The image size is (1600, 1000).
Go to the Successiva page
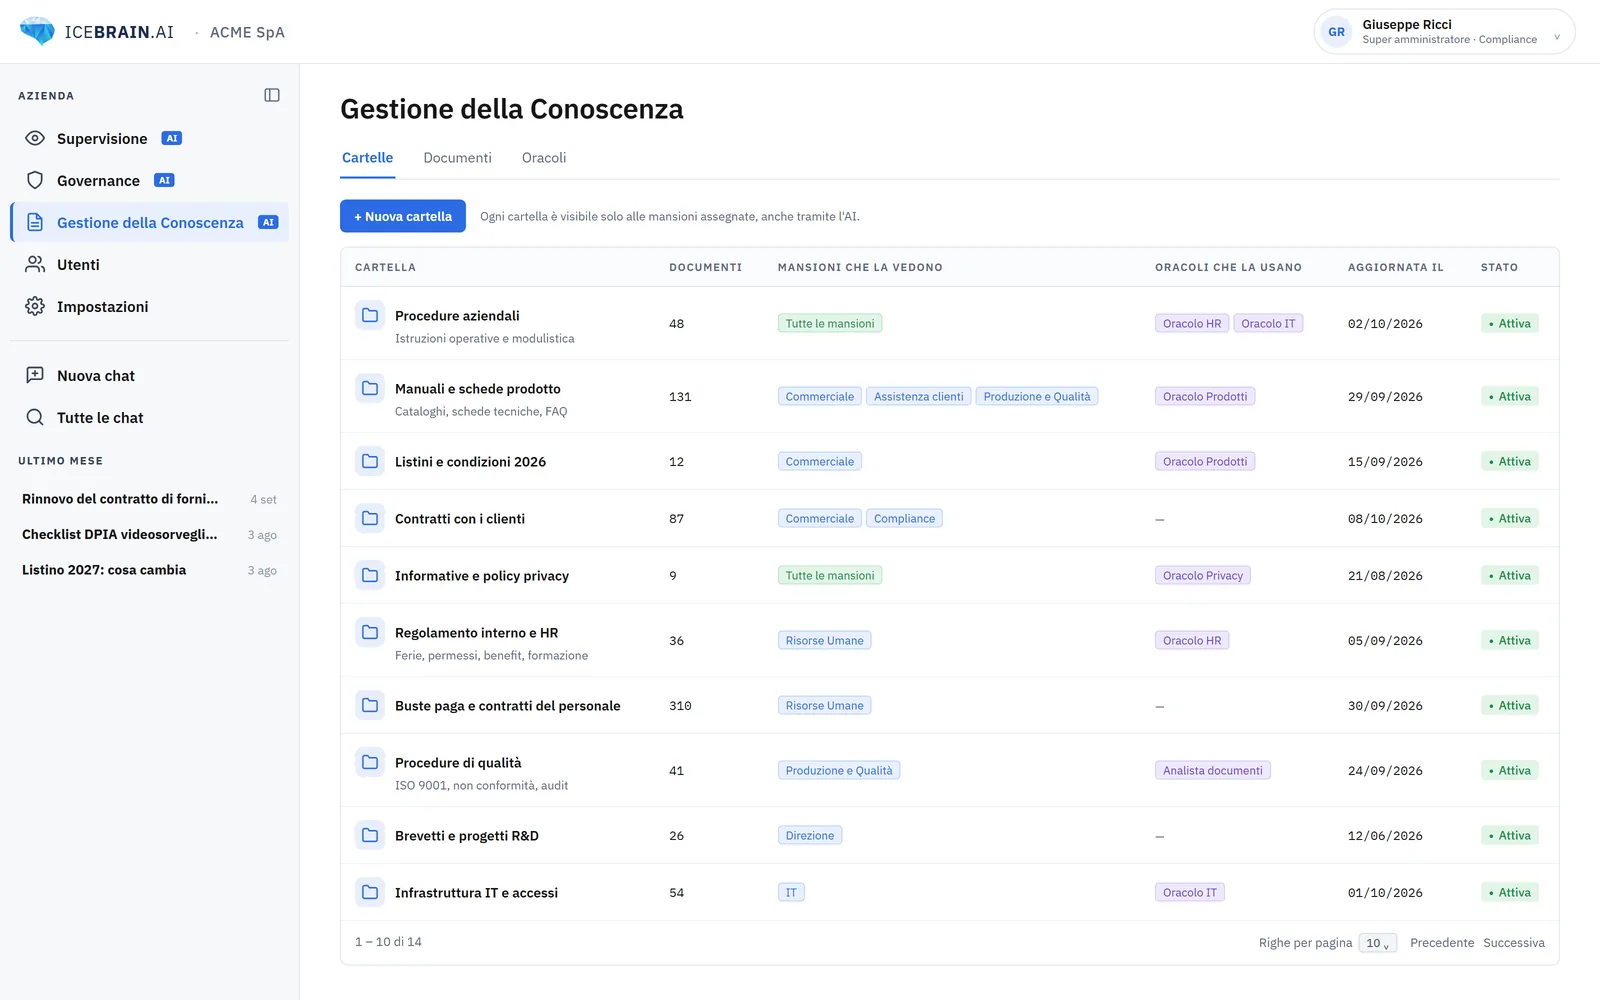(x=1514, y=943)
